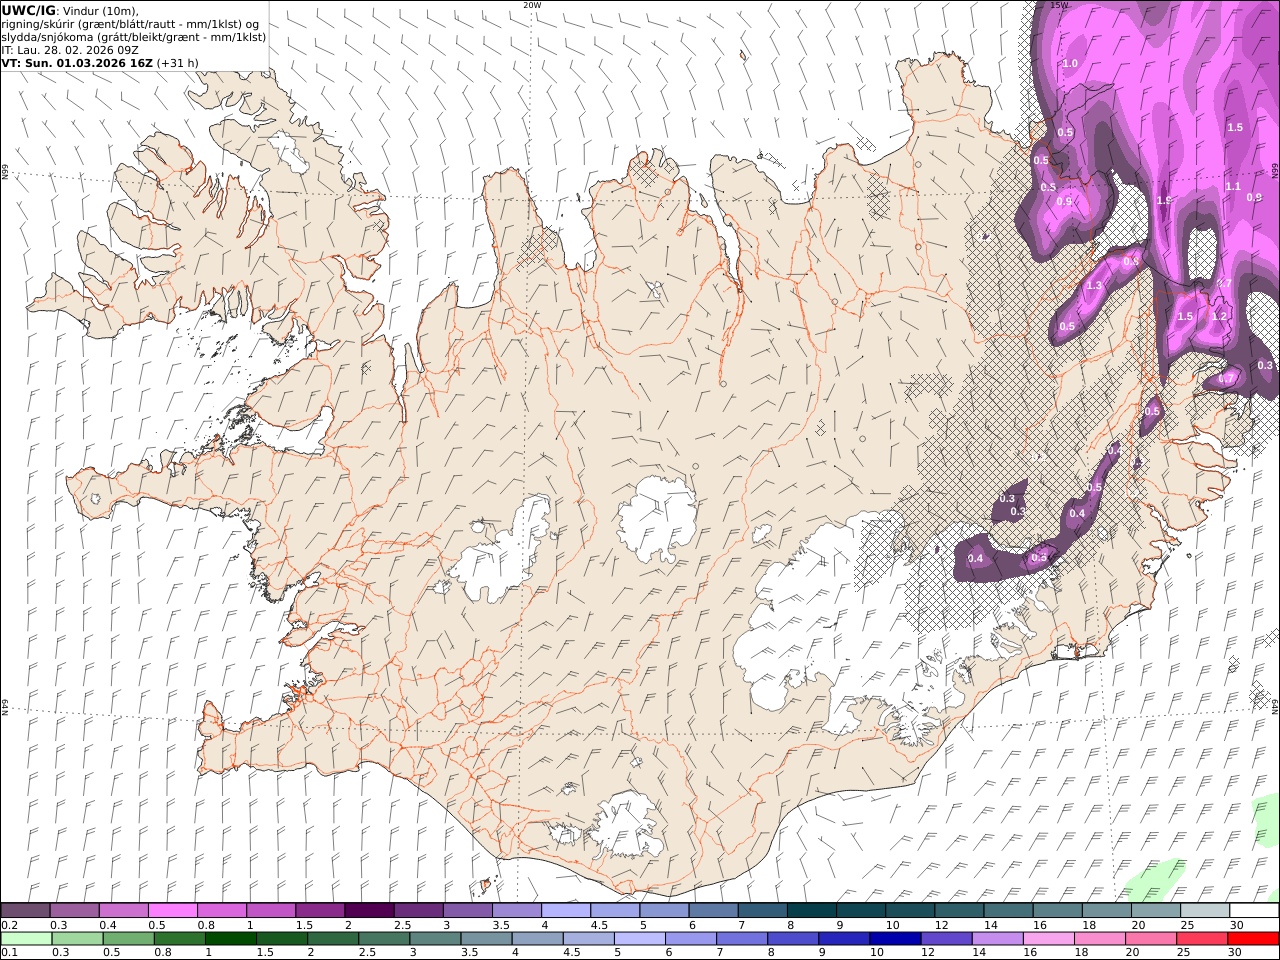
Task: Click the '1.1' snowfall value on the map
Action: coord(1233,187)
